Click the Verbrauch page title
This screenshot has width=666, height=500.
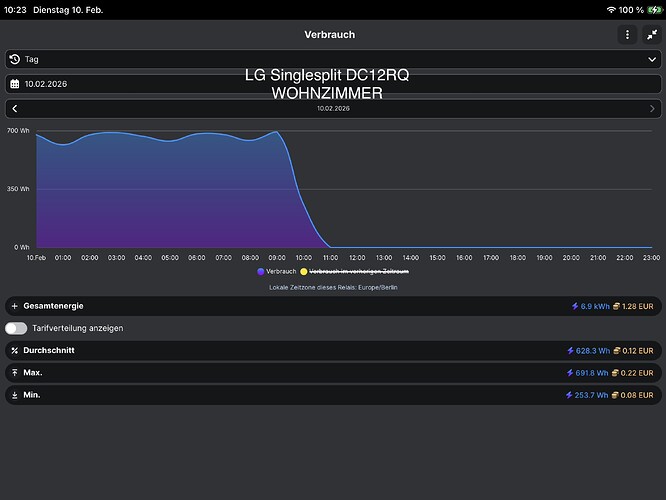(x=330, y=35)
